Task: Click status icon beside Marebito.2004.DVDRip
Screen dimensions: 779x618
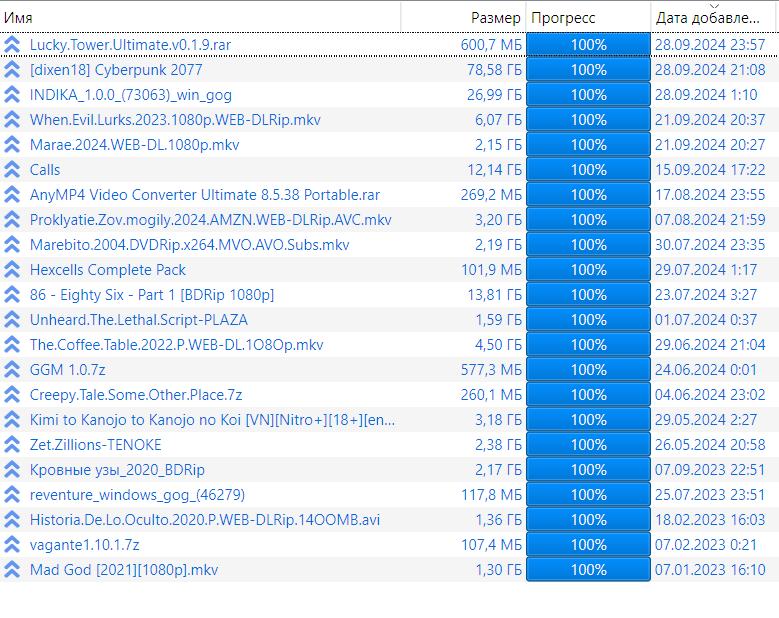Action: coord(12,245)
